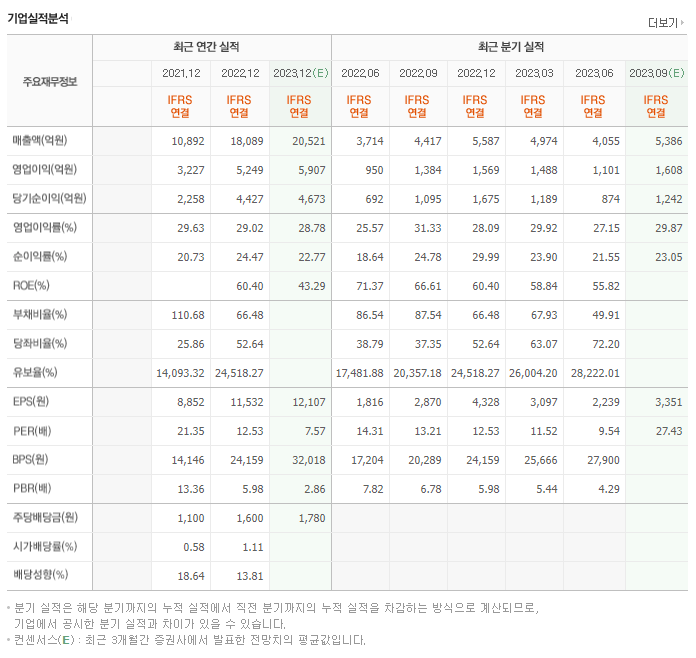This screenshot has width=696, height=658.
Task: Select debt ratio value 110.68
Action: point(188,315)
